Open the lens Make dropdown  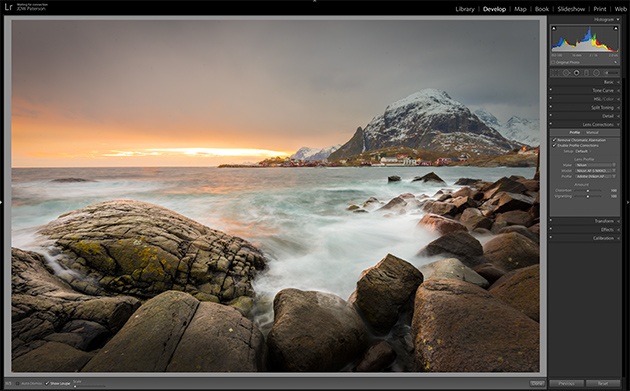(595, 165)
